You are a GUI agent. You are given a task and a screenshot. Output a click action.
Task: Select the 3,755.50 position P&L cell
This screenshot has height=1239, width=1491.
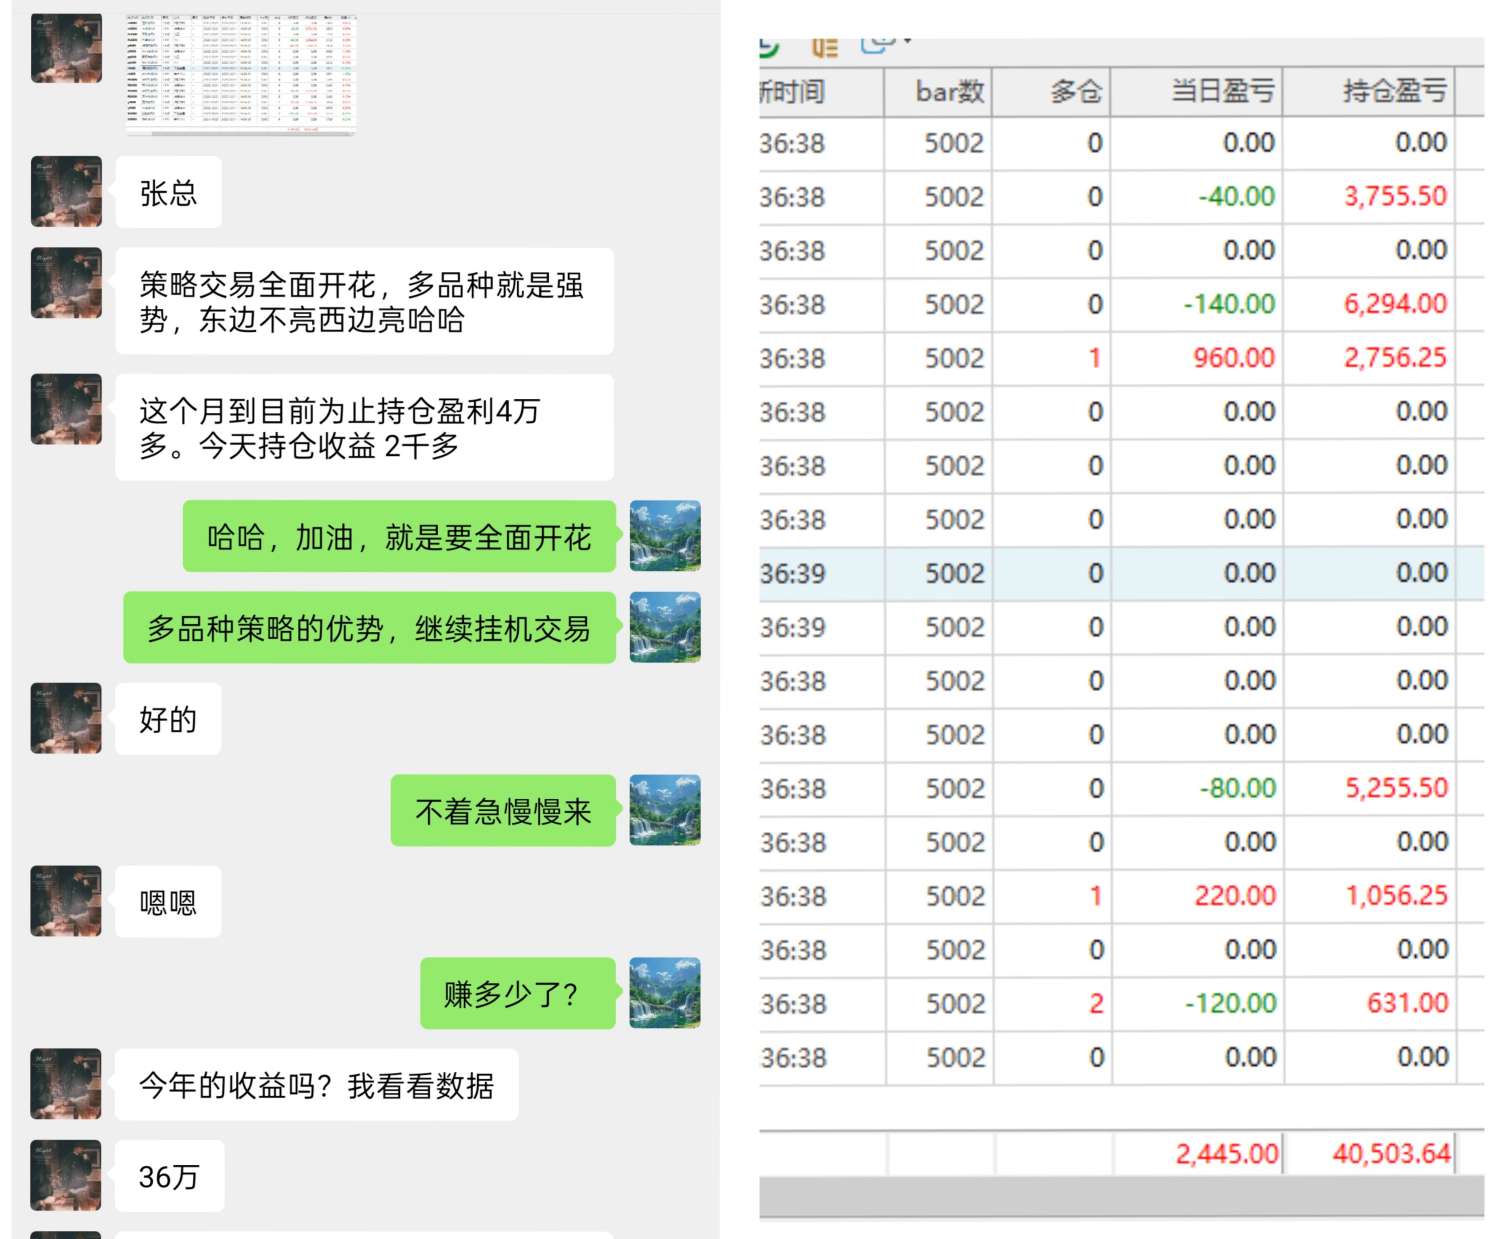tap(1368, 196)
